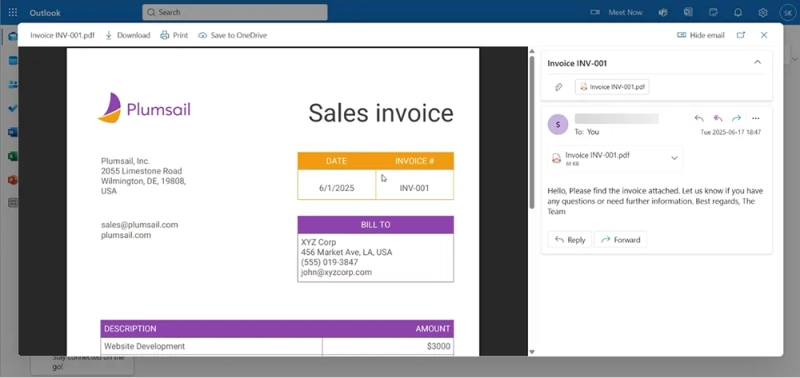The width and height of the screenshot is (800, 378).
Task: Open To Do checkmark in the sidebar
Action: pos(13,108)
